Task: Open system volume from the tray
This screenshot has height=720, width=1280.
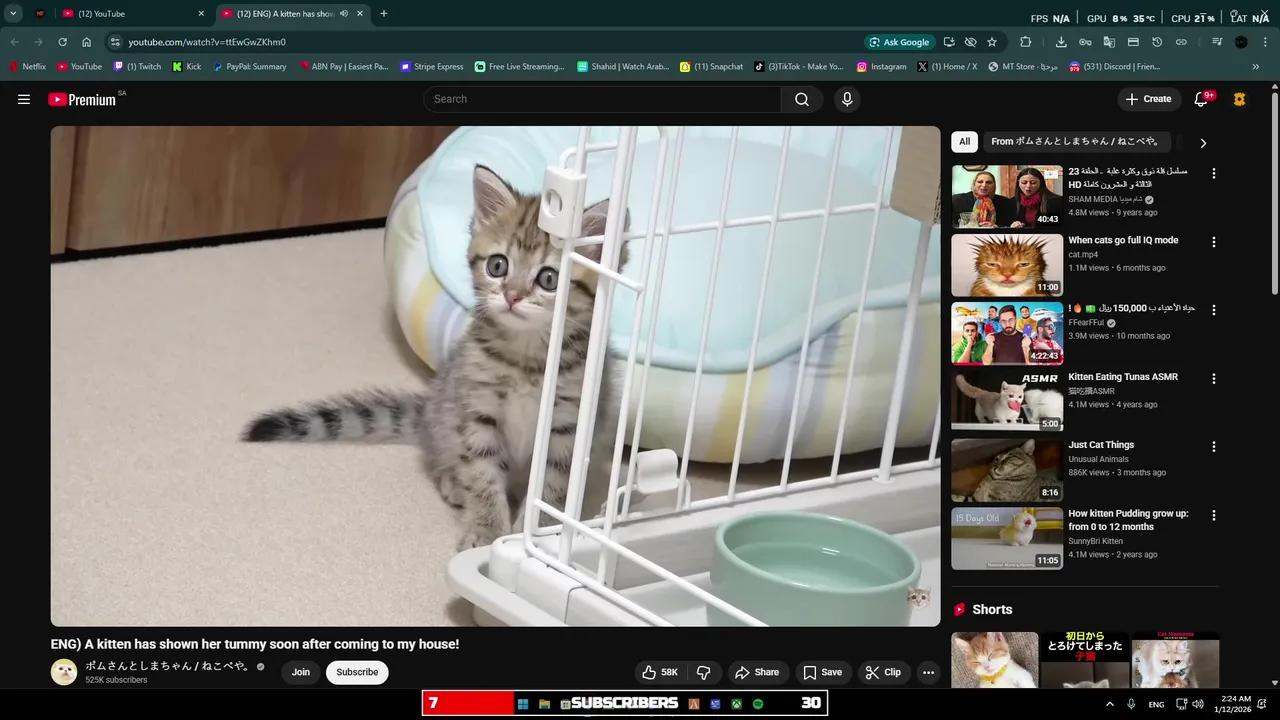Action: pos(1198,704)
